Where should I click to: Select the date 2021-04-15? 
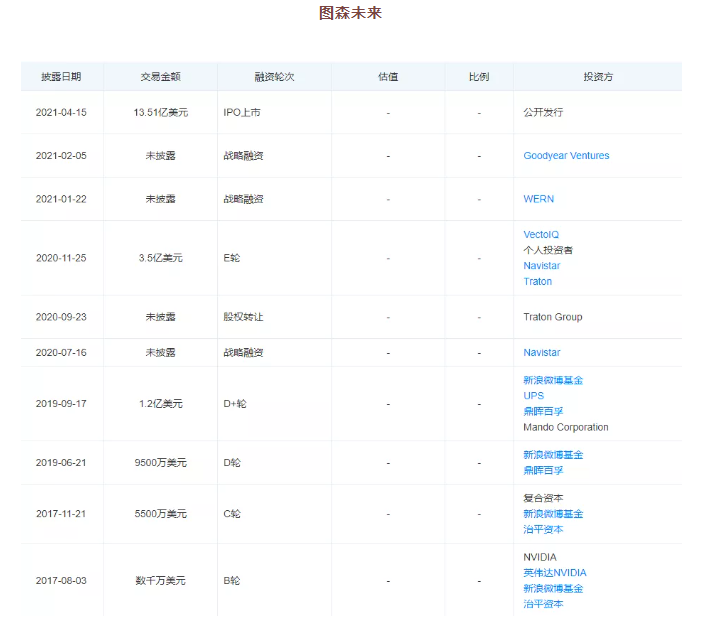click(61, 112)
